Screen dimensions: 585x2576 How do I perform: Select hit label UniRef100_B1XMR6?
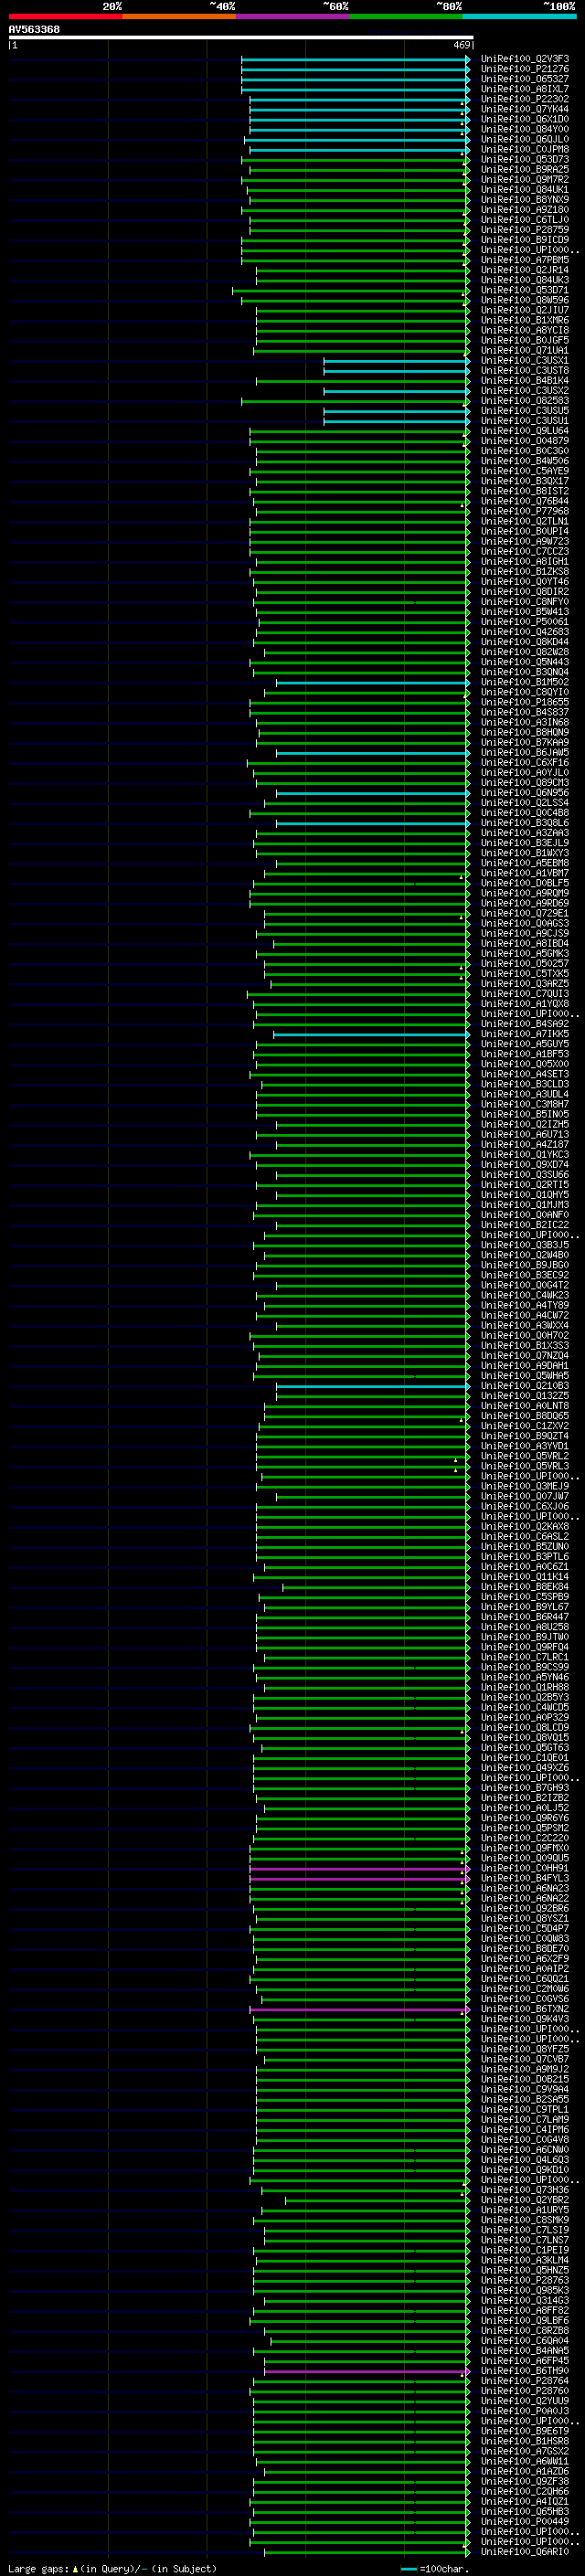click(x=525, y=320)
